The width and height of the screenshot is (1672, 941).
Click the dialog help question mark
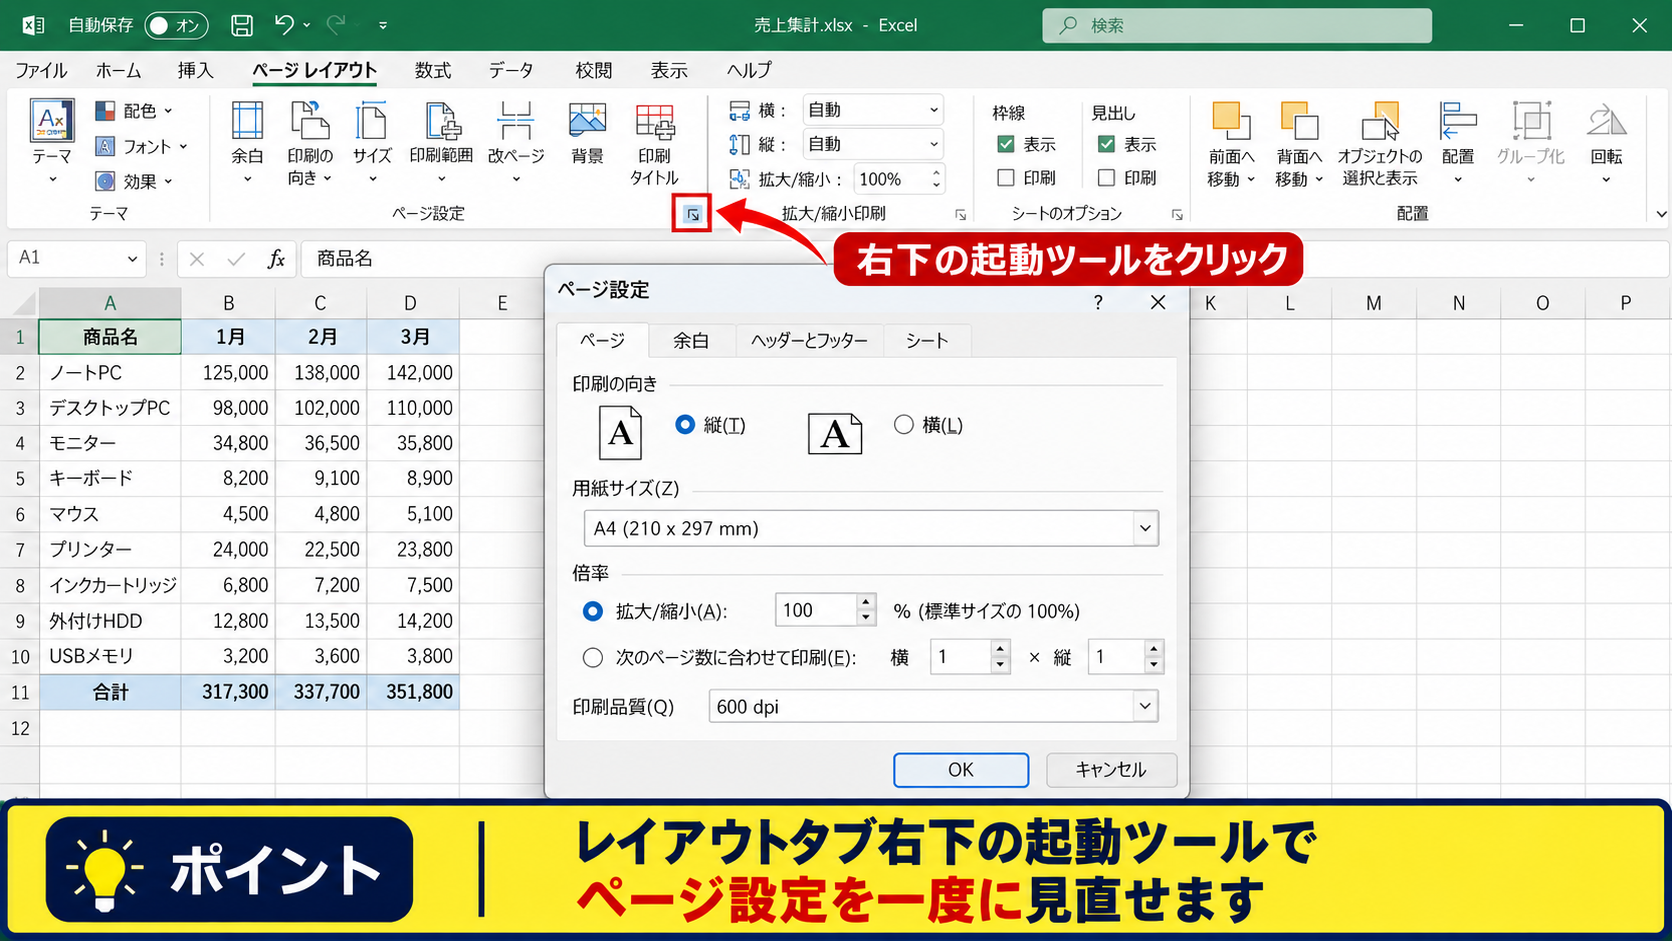pyautogui.click(x=1098, y=302)
